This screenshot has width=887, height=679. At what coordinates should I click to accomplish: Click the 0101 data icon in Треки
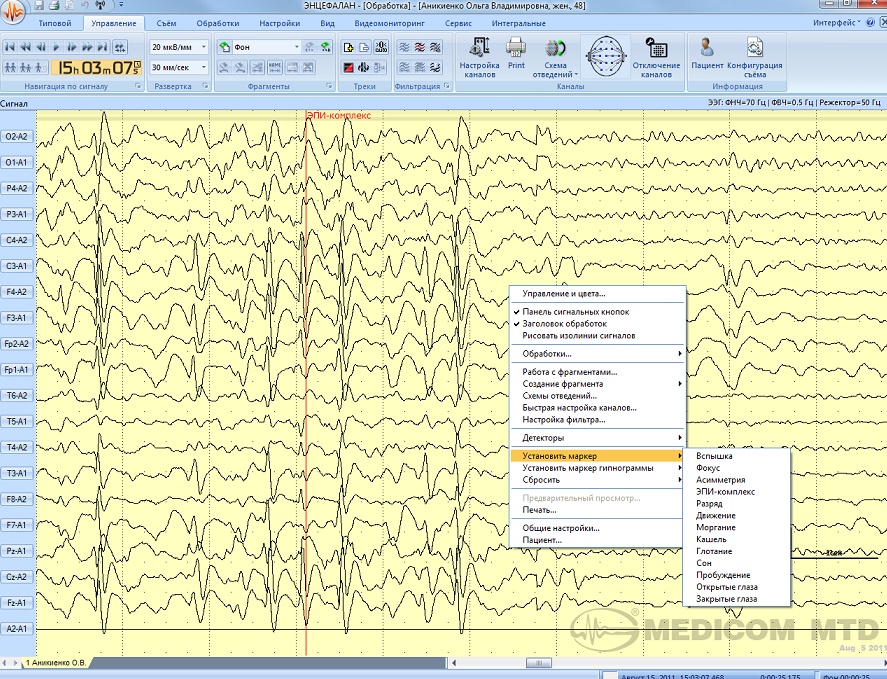point(381,47)
